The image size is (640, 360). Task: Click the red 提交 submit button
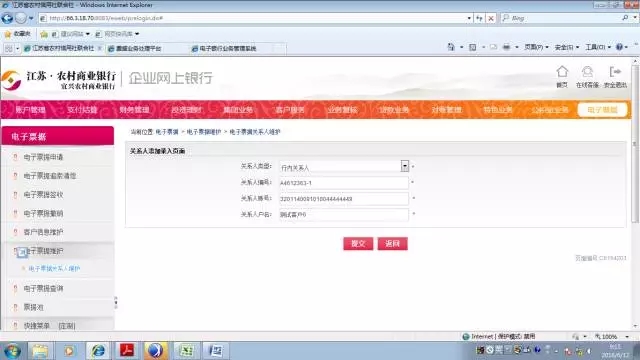pyautogui.click(x=358, y=244)
